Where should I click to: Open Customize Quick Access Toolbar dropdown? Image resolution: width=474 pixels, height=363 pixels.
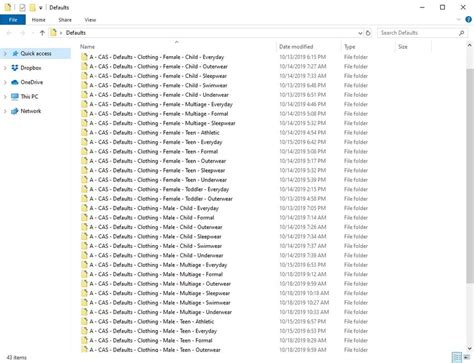tap(41, 8)
